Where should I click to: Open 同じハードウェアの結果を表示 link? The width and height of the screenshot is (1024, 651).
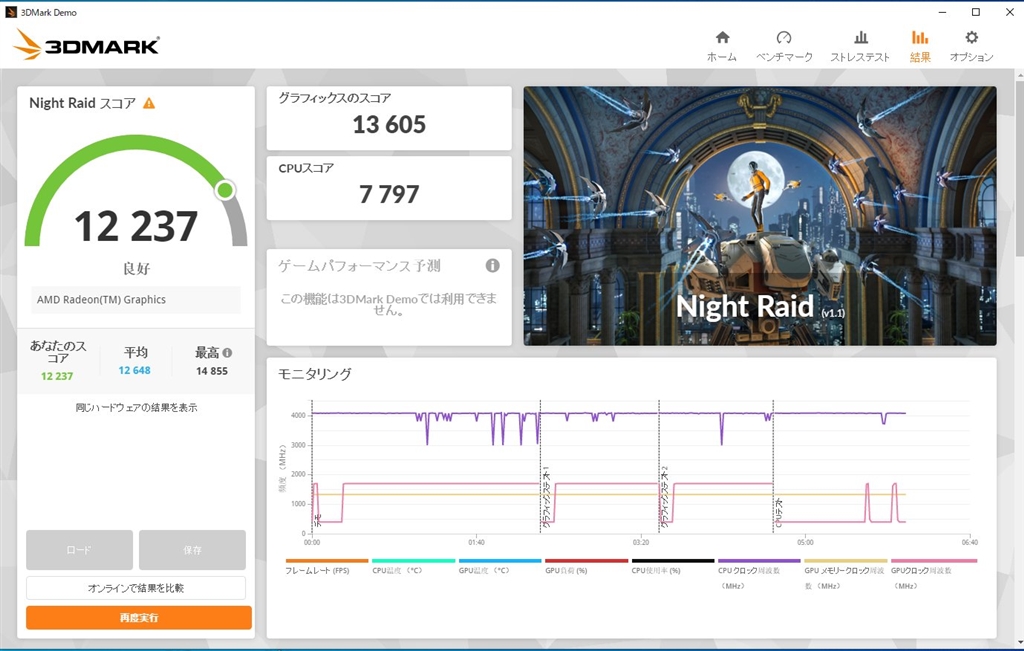[x=136, y=407]
